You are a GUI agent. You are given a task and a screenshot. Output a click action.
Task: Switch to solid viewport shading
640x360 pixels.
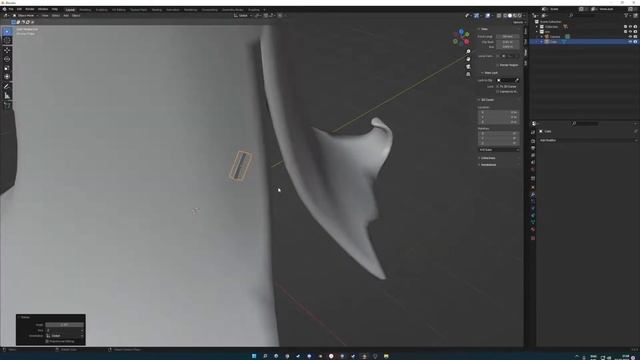[x=509, y=16]
